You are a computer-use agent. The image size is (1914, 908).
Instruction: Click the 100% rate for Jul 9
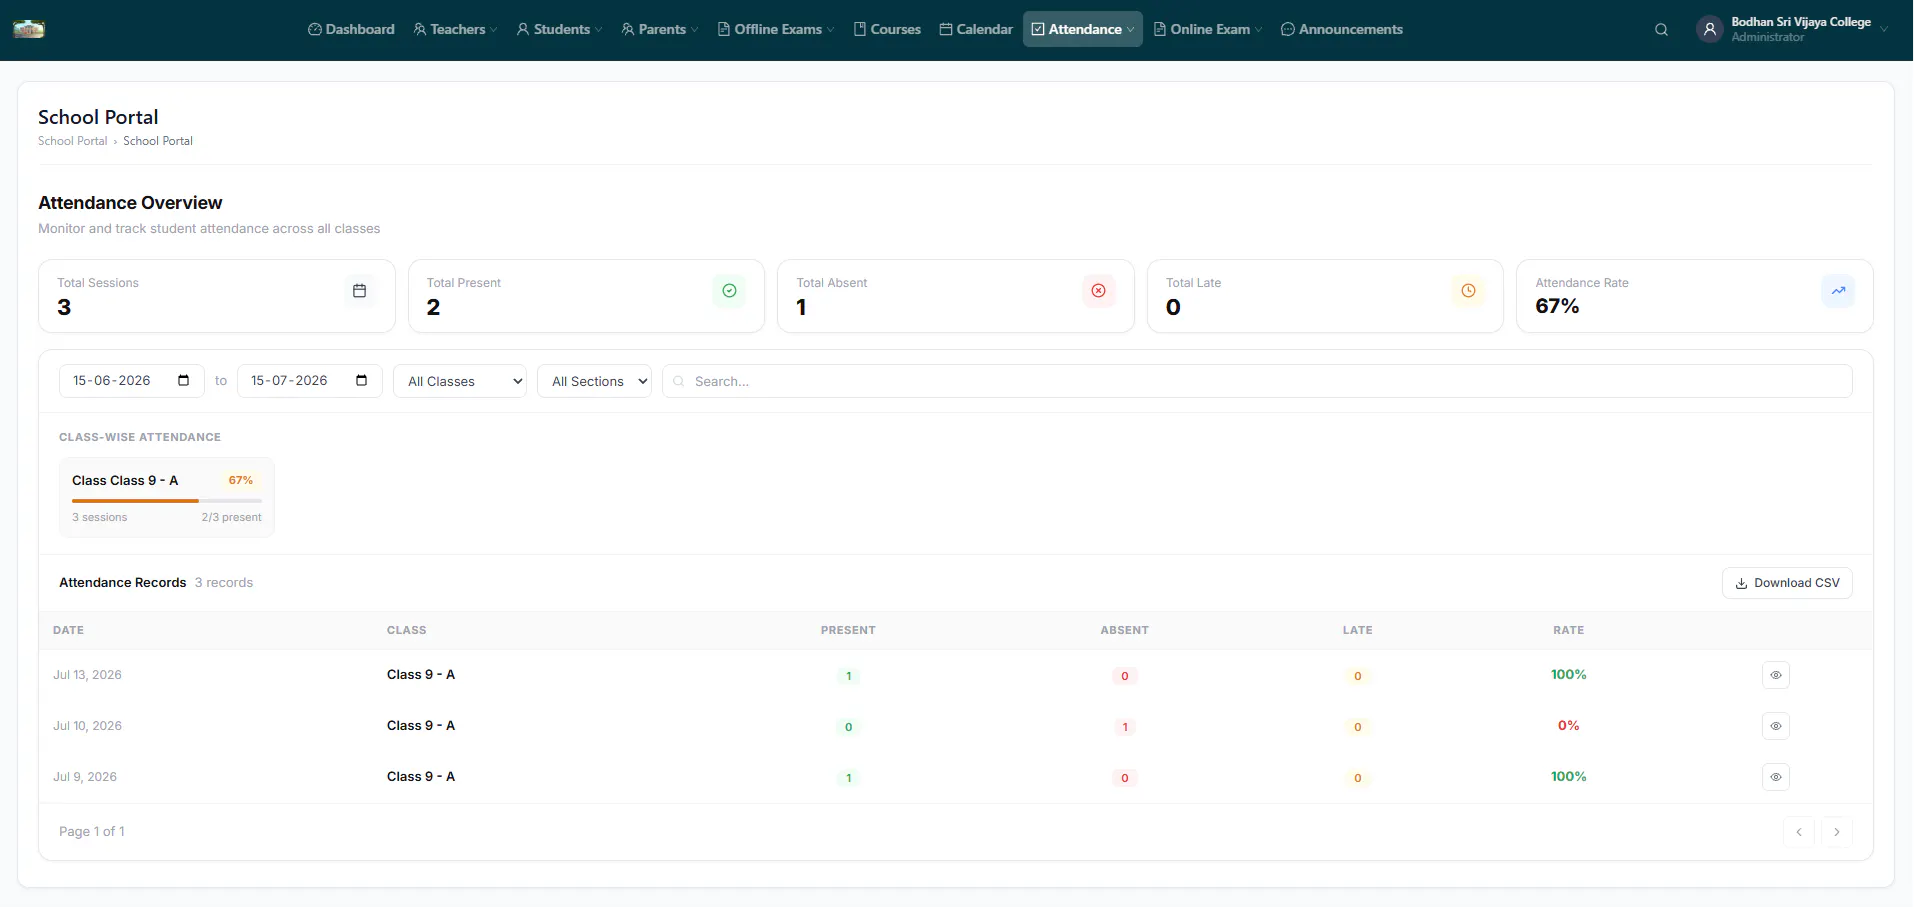(1568, 777)
